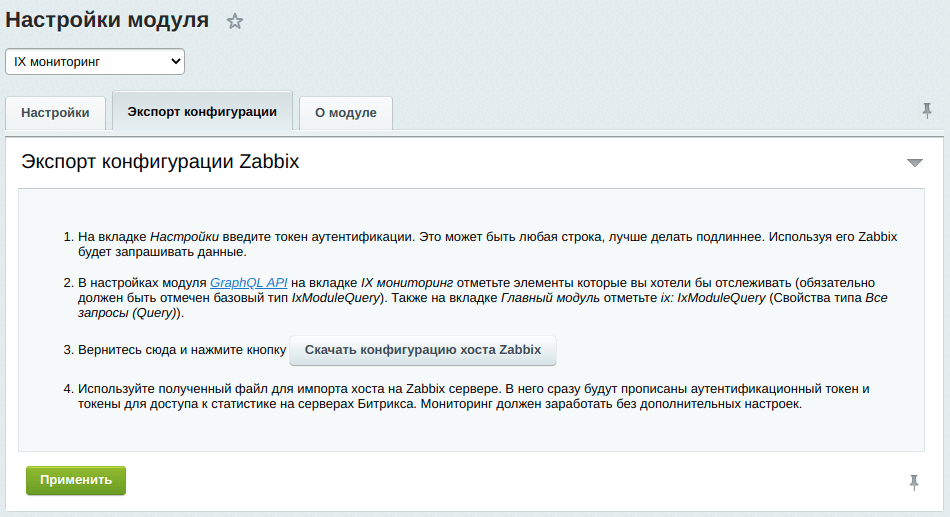
Task: Collapse the Экспорт конфигурации Zabbix section
Action: [x=914, y=162]
